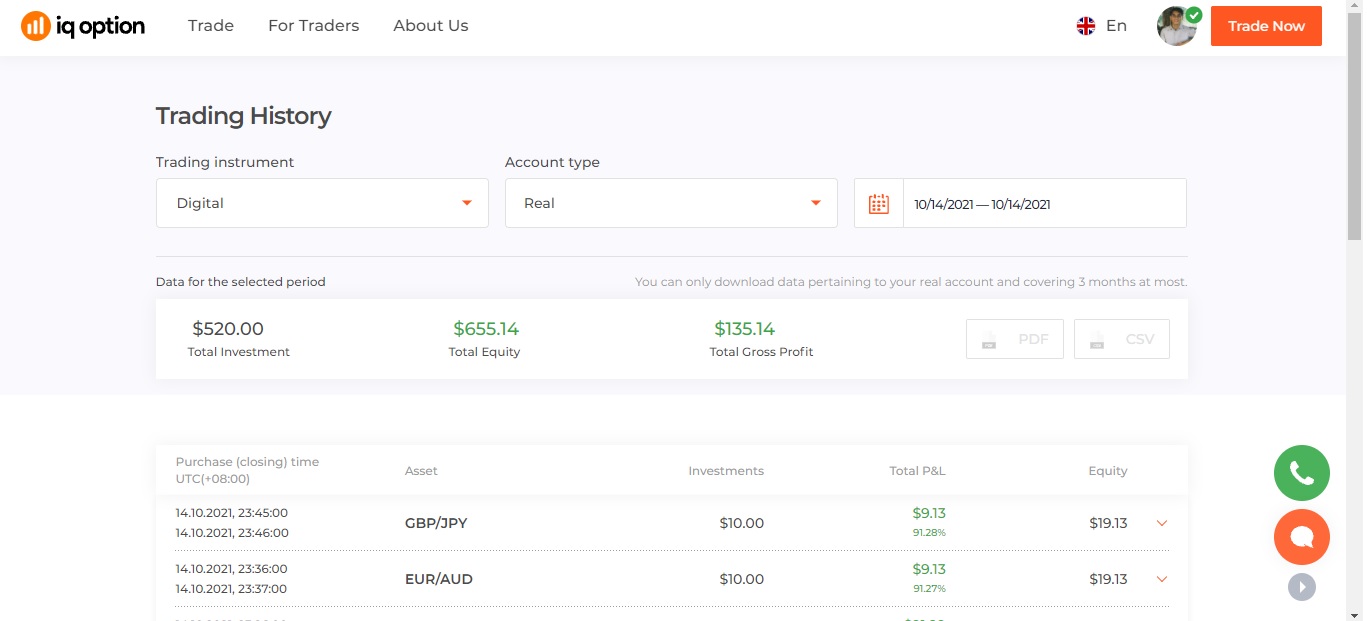
Task: Click the IQ Option logo
Action: coord(83,26)
